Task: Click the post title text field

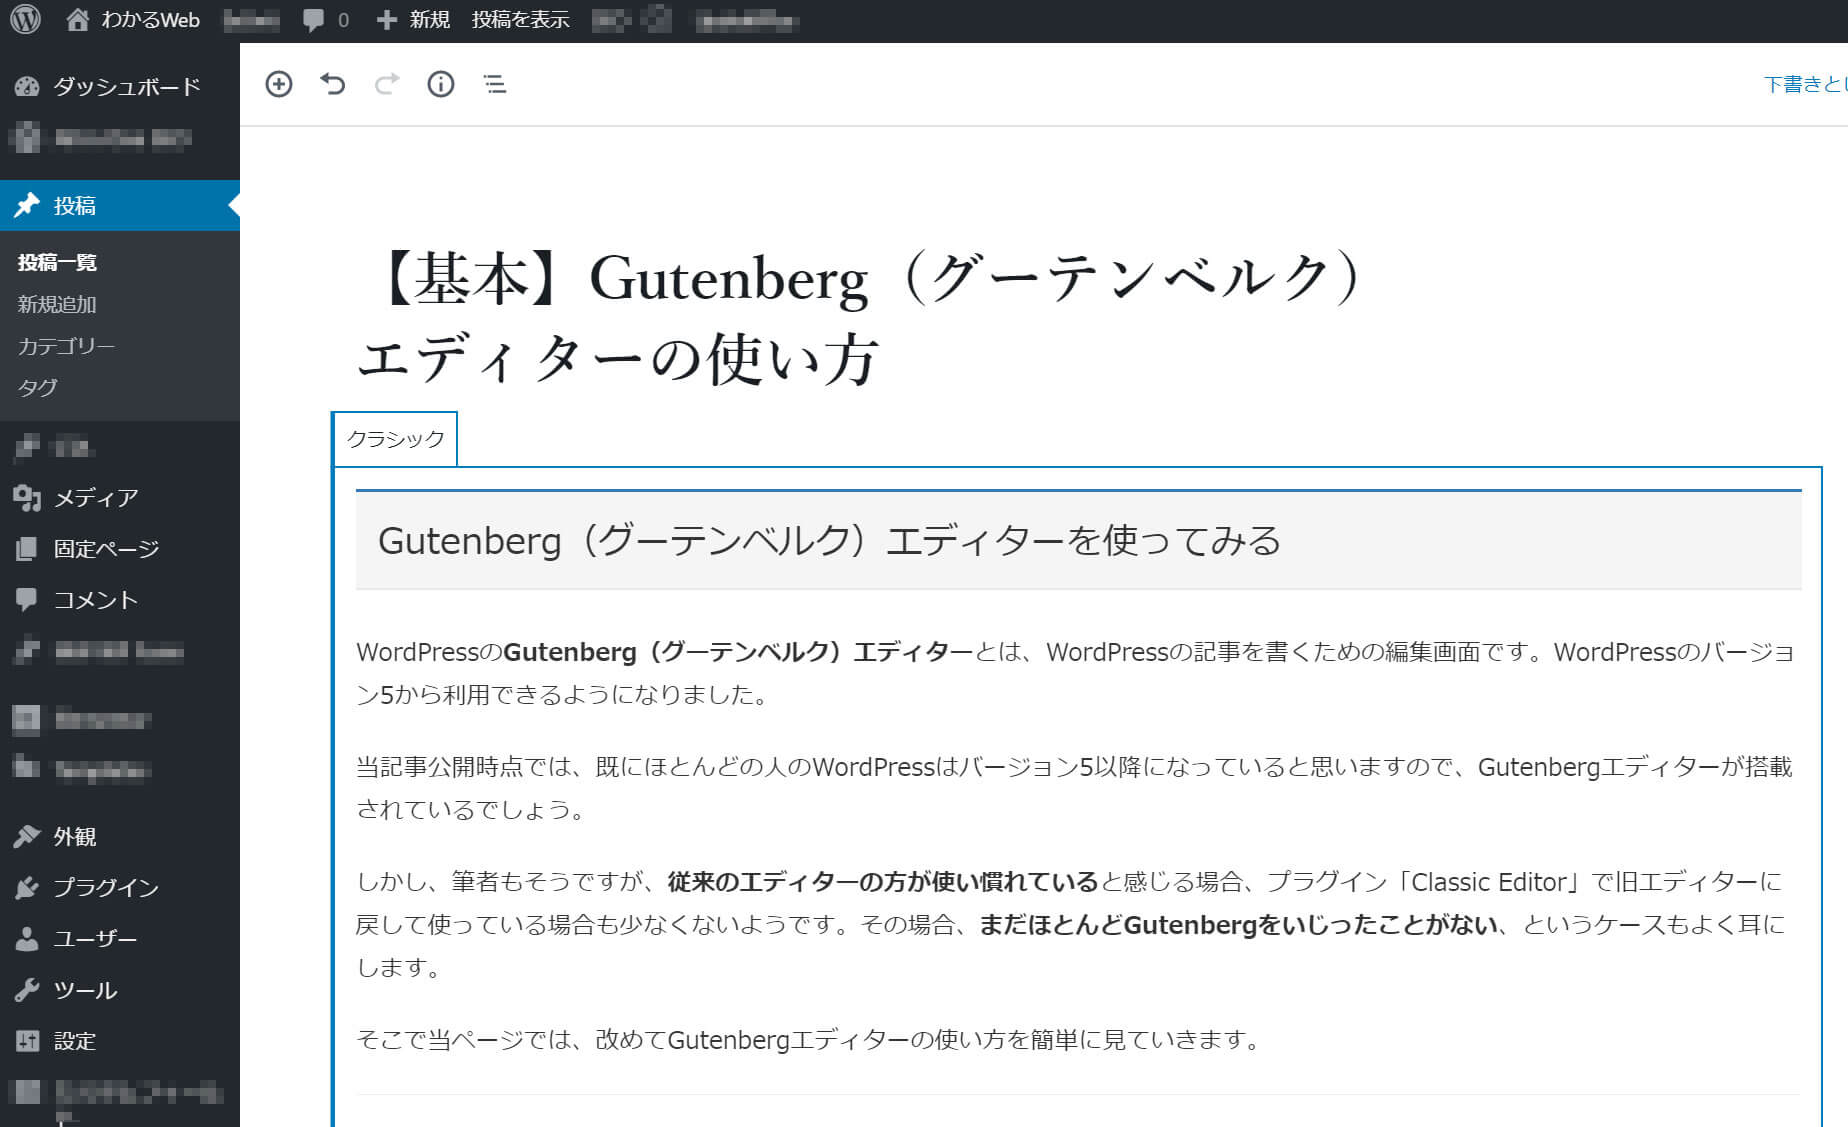Action: pos(860,317)
